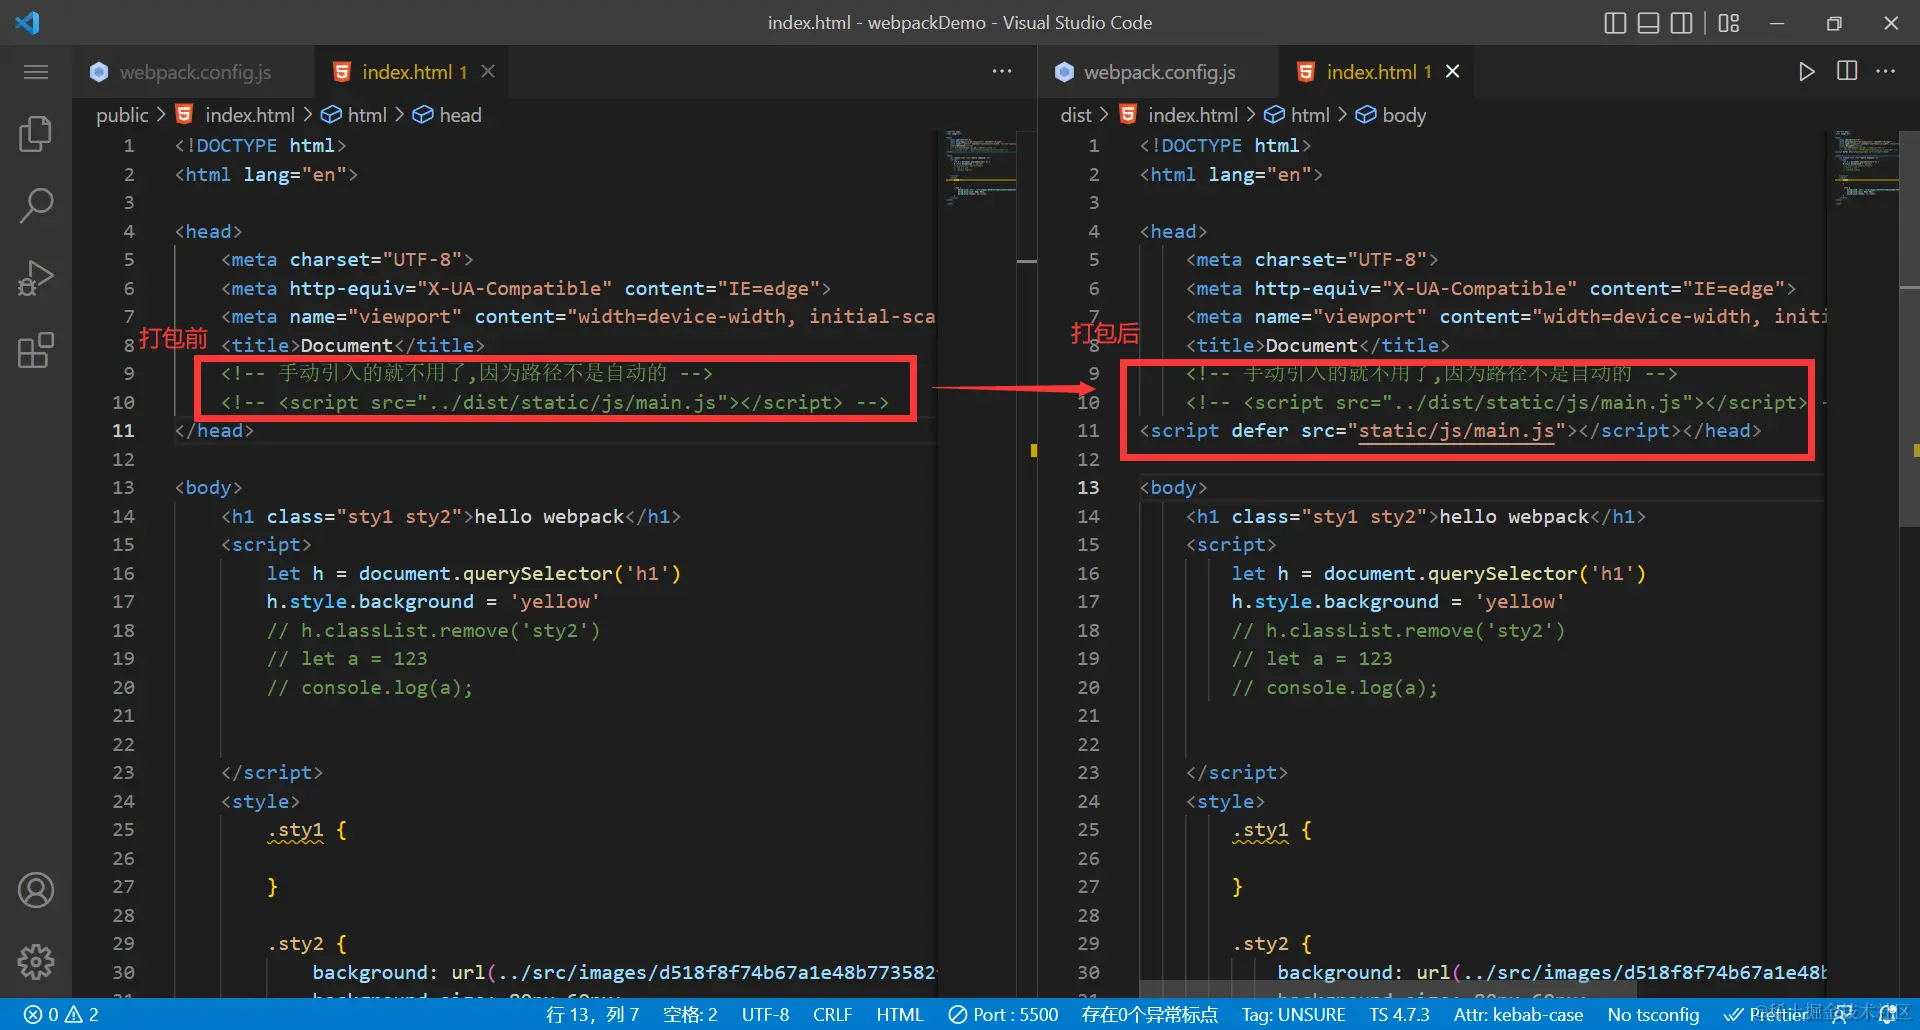Open the Explorer view in activity bar

pos(36,134)
